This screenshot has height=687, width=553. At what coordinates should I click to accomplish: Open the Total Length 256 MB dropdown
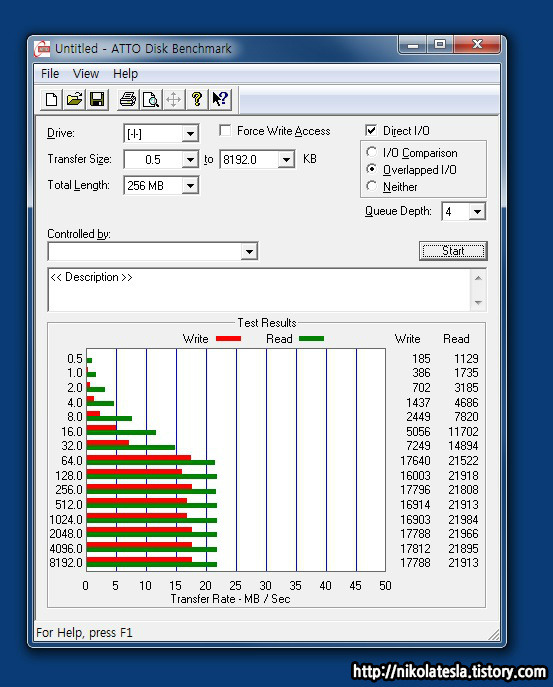click(190, 186)
